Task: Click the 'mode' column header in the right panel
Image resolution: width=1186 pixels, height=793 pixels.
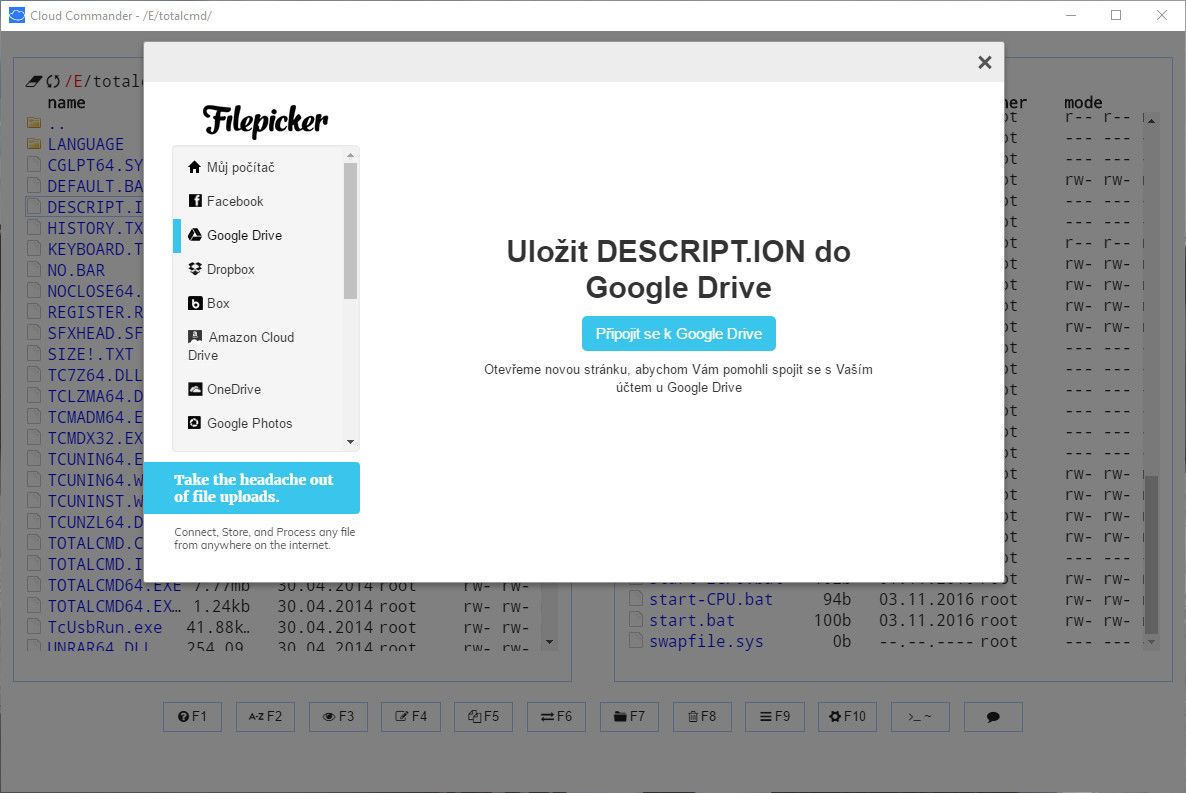Action: (x=1083, y=102)
